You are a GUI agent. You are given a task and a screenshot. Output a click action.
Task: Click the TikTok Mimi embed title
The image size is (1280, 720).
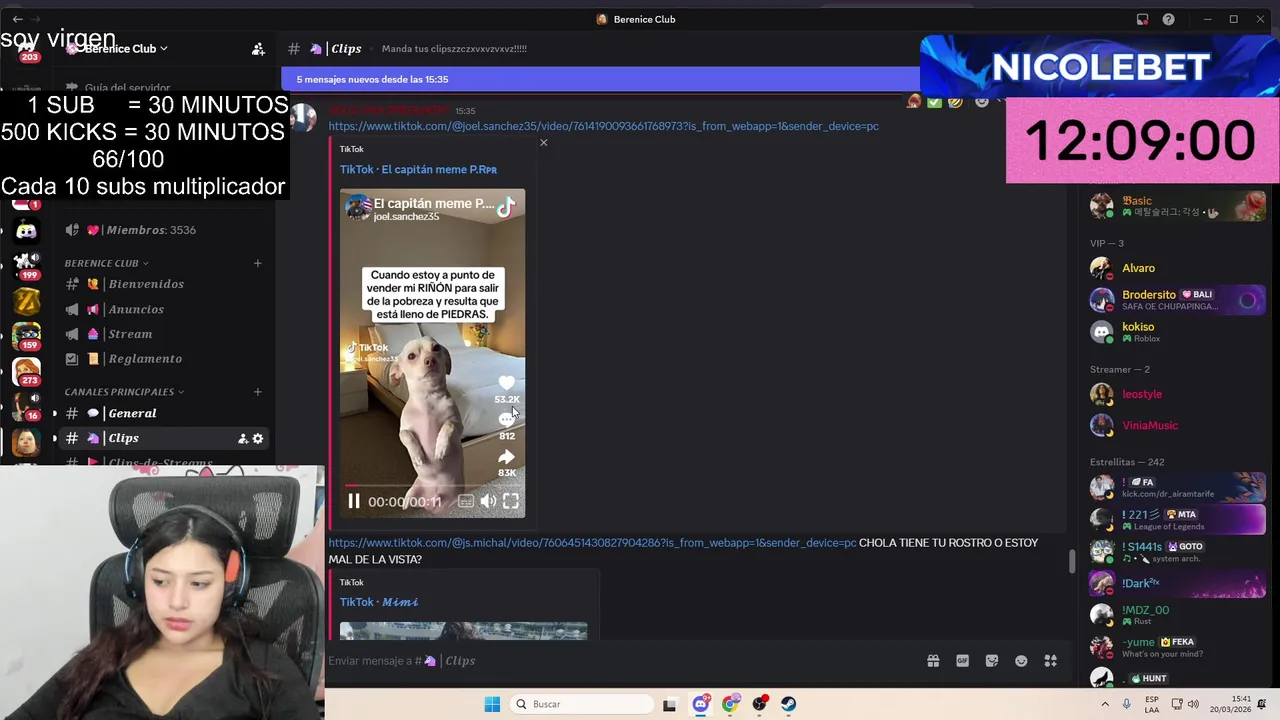coord(379,602)
